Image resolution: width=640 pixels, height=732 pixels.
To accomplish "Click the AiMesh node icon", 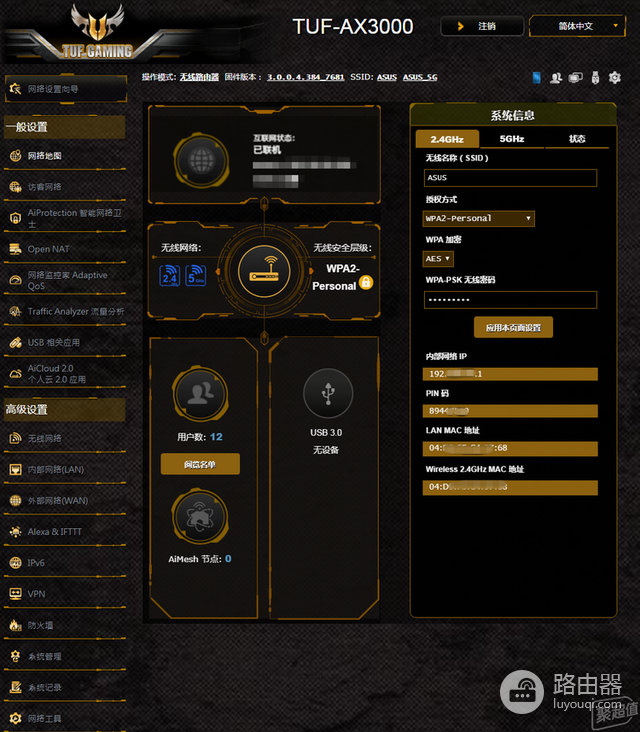I will 200,517.
